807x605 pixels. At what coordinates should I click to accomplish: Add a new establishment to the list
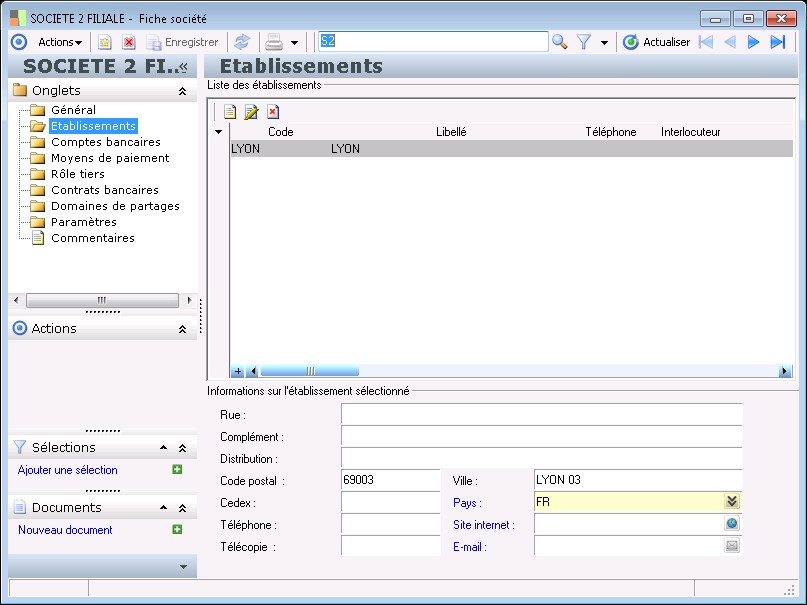[229, 112]
